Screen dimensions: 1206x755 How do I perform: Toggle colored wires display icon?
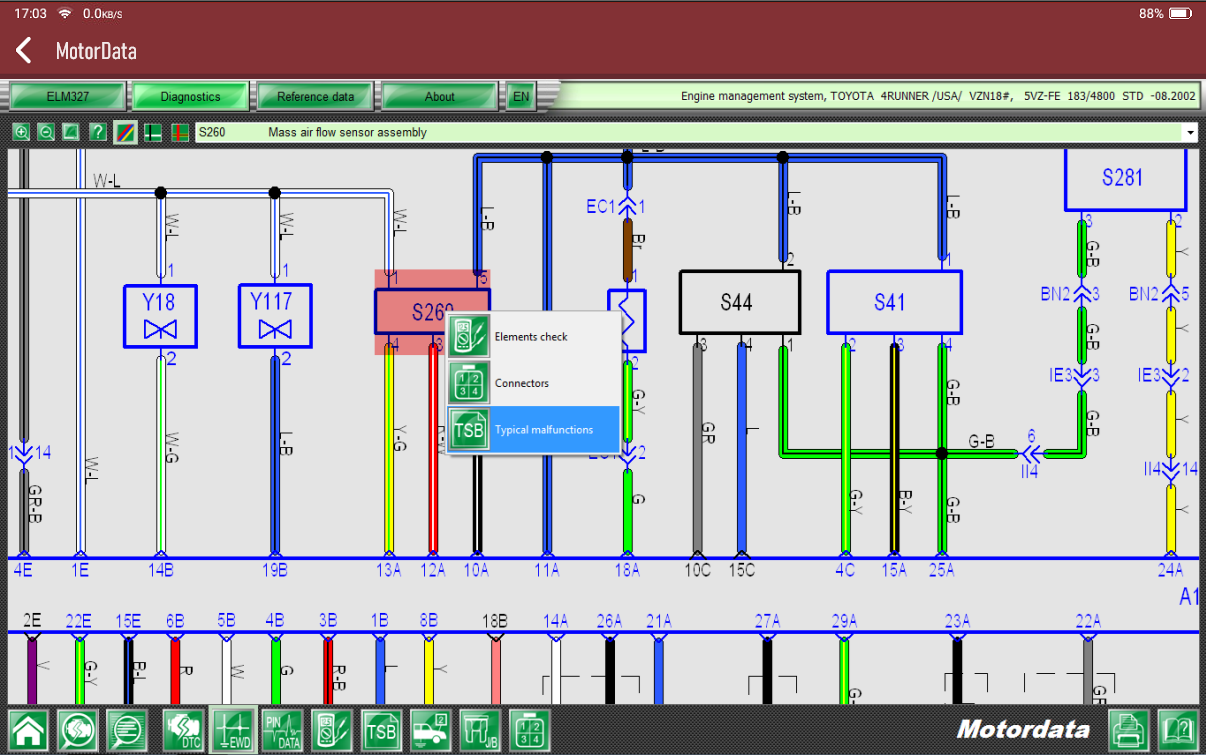click(125, 132)
